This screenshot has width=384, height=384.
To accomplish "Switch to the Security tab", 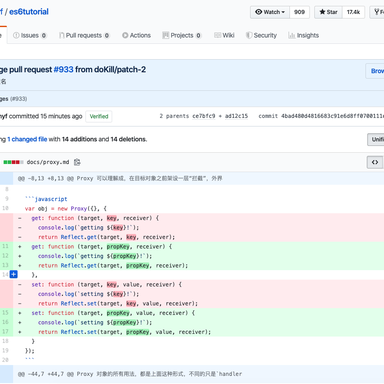I will click(x=261, y=35).
